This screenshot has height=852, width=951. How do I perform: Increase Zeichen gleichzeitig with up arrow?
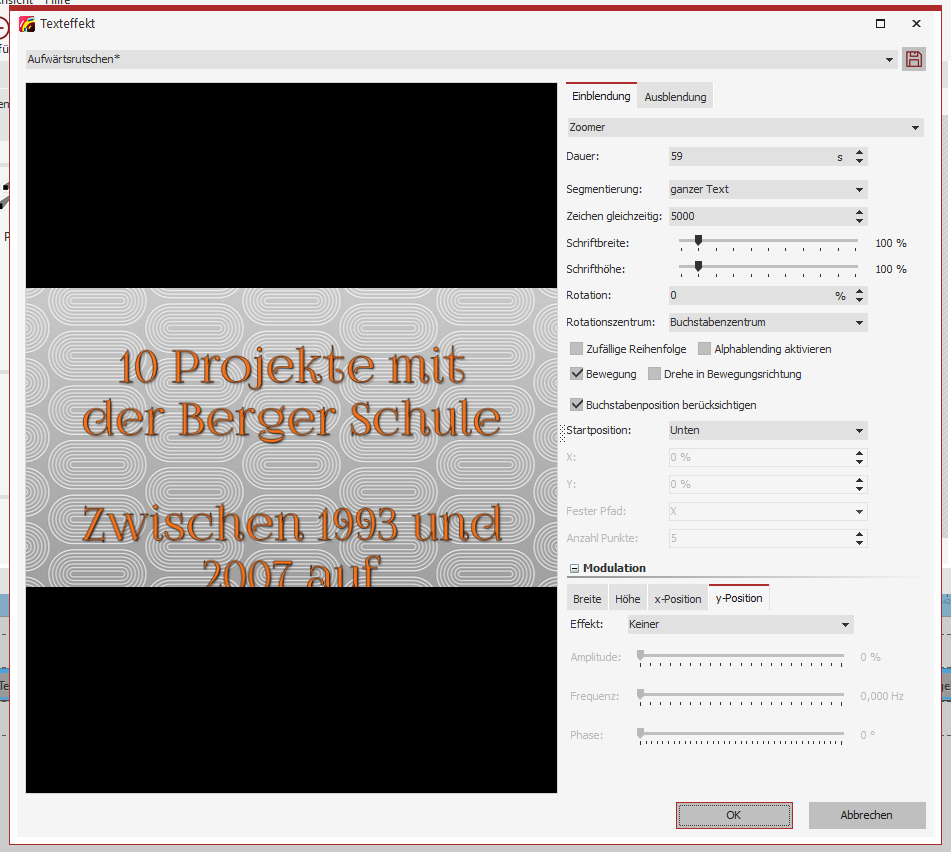click(860, 212)
